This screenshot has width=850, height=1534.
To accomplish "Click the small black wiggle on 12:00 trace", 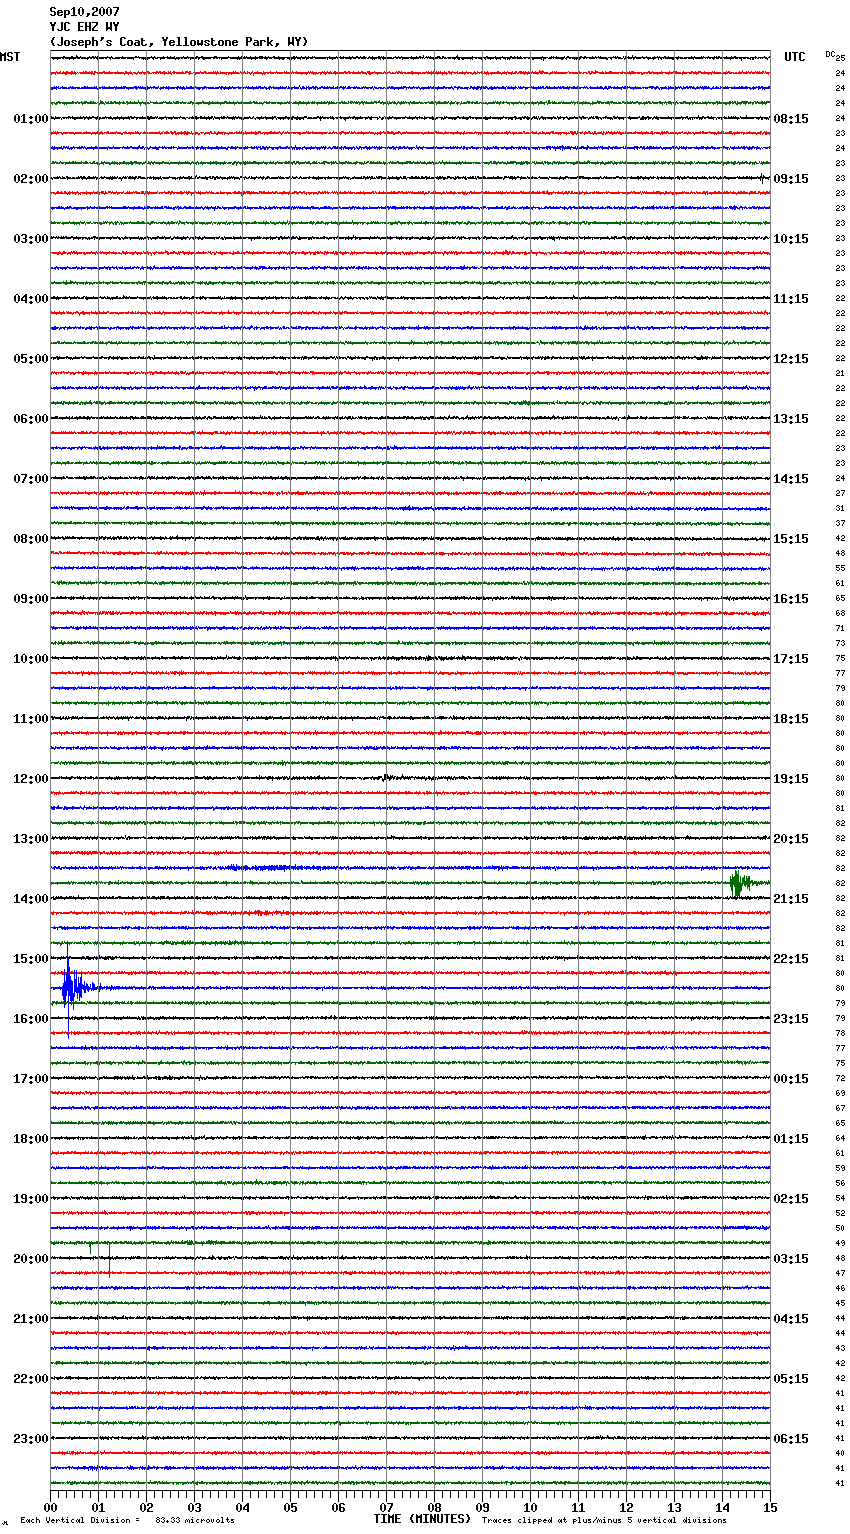I will (x=389, y=777).
